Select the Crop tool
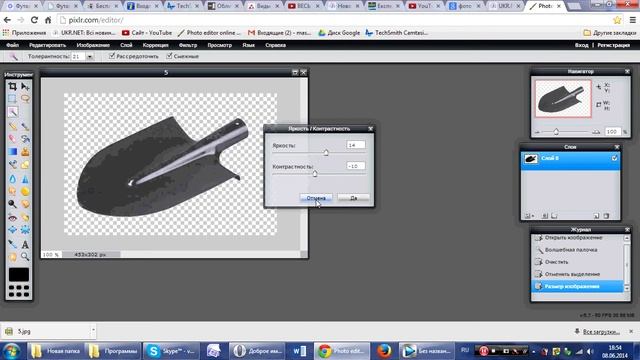 (x=13, y=86)
